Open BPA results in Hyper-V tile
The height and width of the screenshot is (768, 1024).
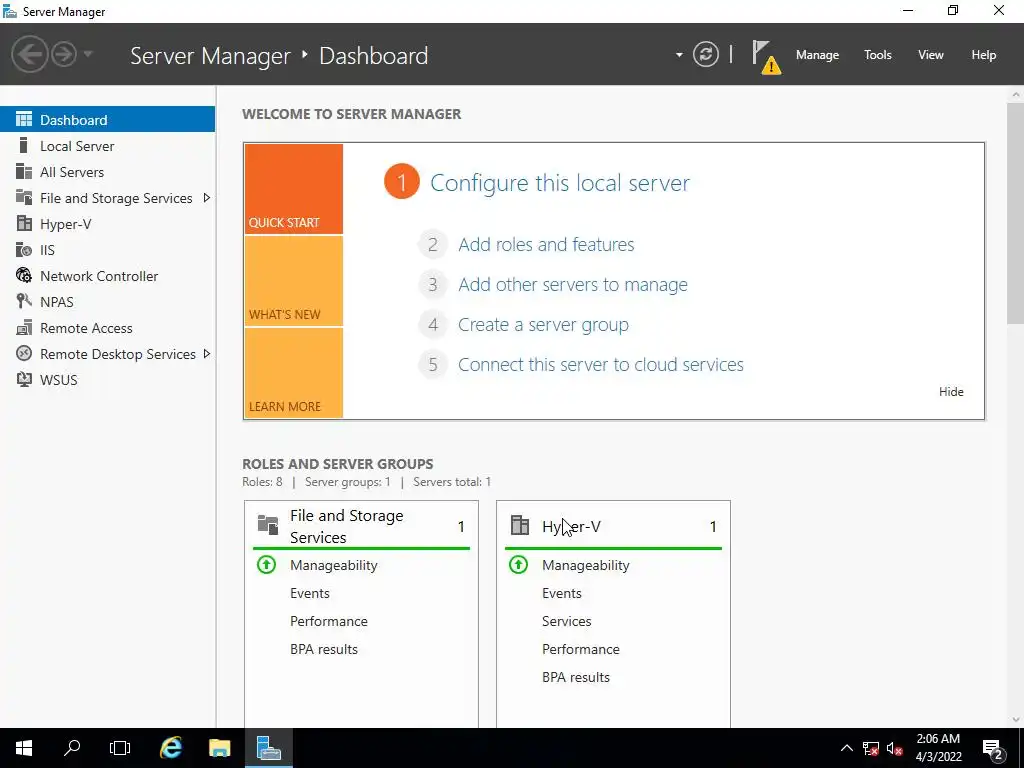click(575, 677)
